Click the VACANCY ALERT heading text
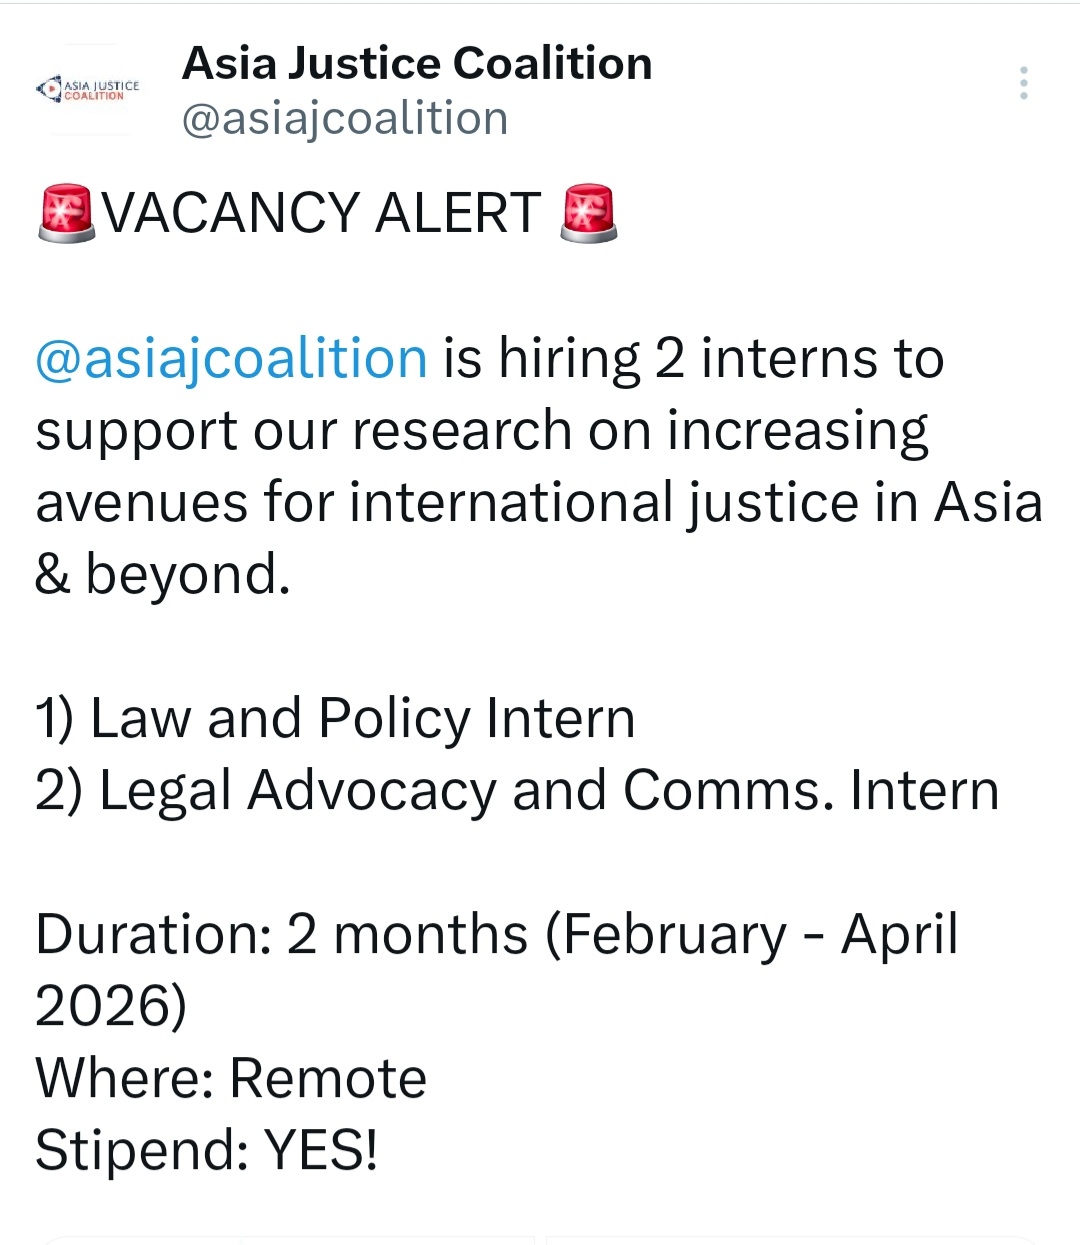Viewport: 1080px width, 1245px height. tap(322, 213)
